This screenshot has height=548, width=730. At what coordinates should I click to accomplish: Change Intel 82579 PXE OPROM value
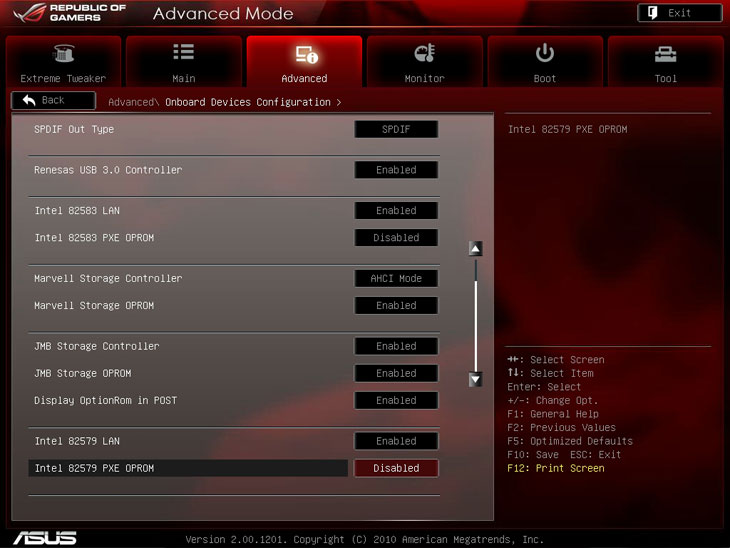[396, 468]
